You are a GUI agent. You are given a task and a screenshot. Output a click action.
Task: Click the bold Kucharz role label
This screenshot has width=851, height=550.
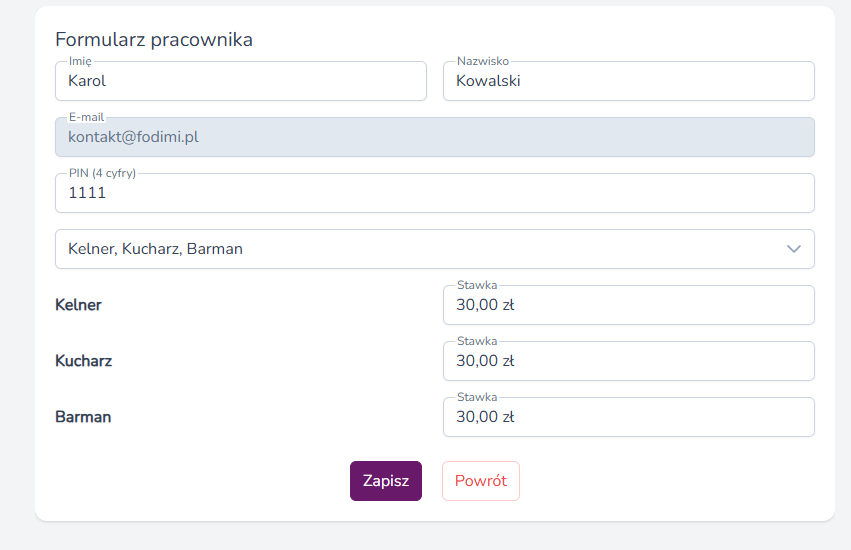[84, 361]
